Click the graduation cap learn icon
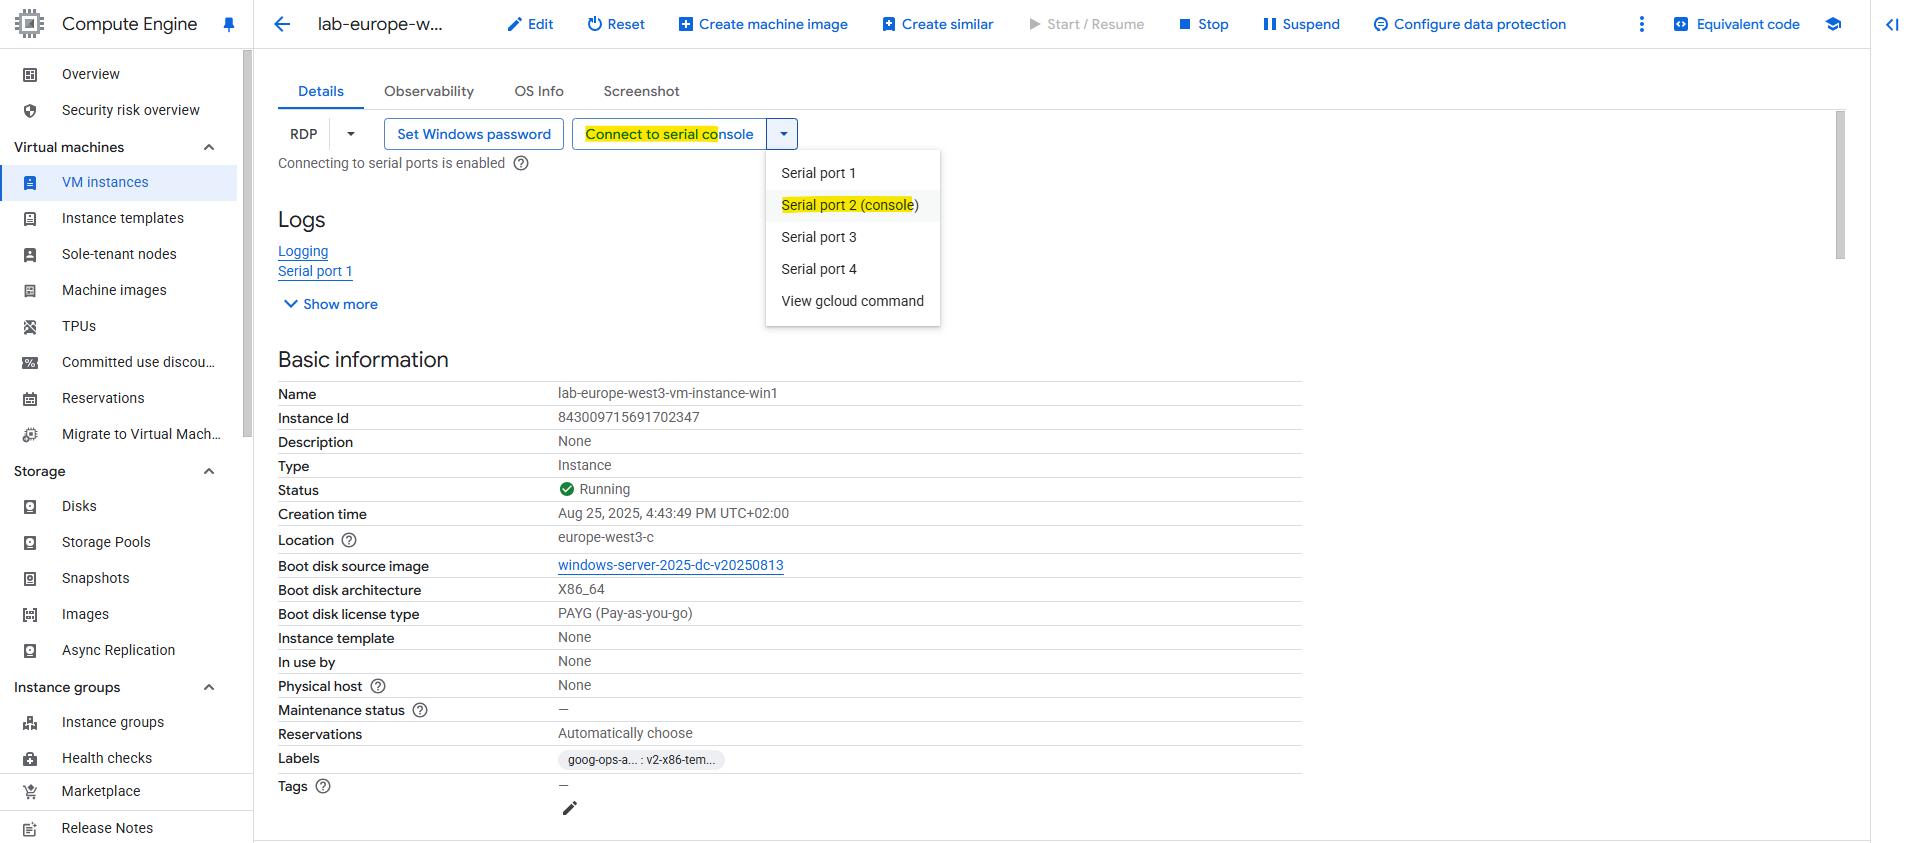Image resolution: width=1911 pixels, height=843 pixels. coord(1833,24)
